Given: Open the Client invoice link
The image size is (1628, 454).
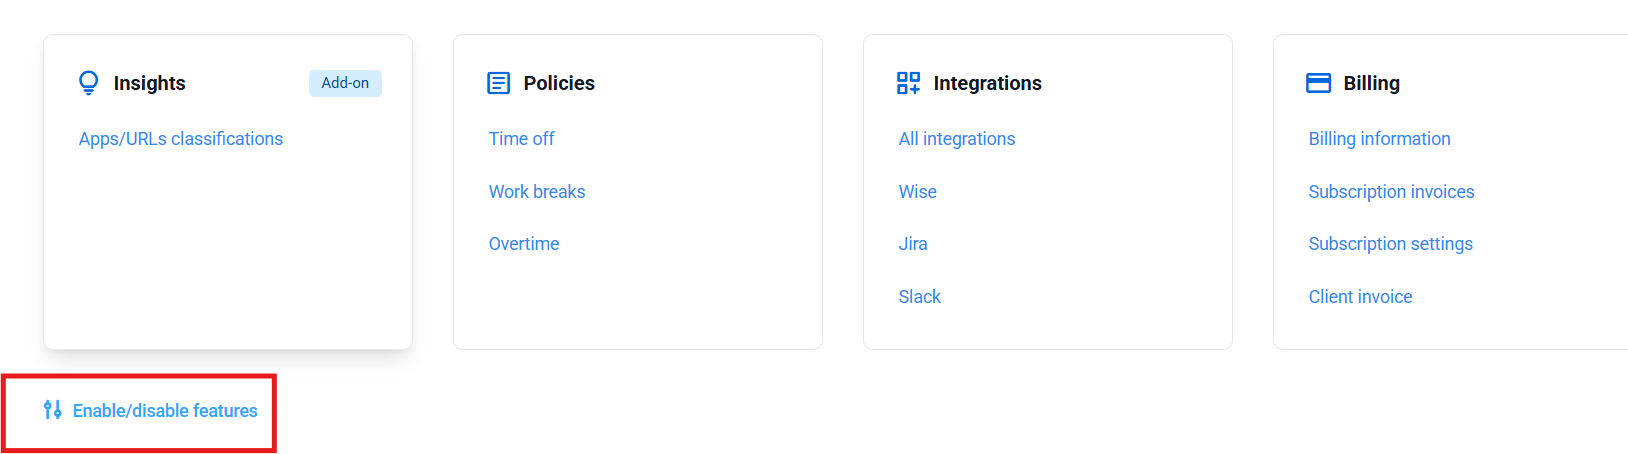Looking at the screenshot, I should click(1360, 297).
